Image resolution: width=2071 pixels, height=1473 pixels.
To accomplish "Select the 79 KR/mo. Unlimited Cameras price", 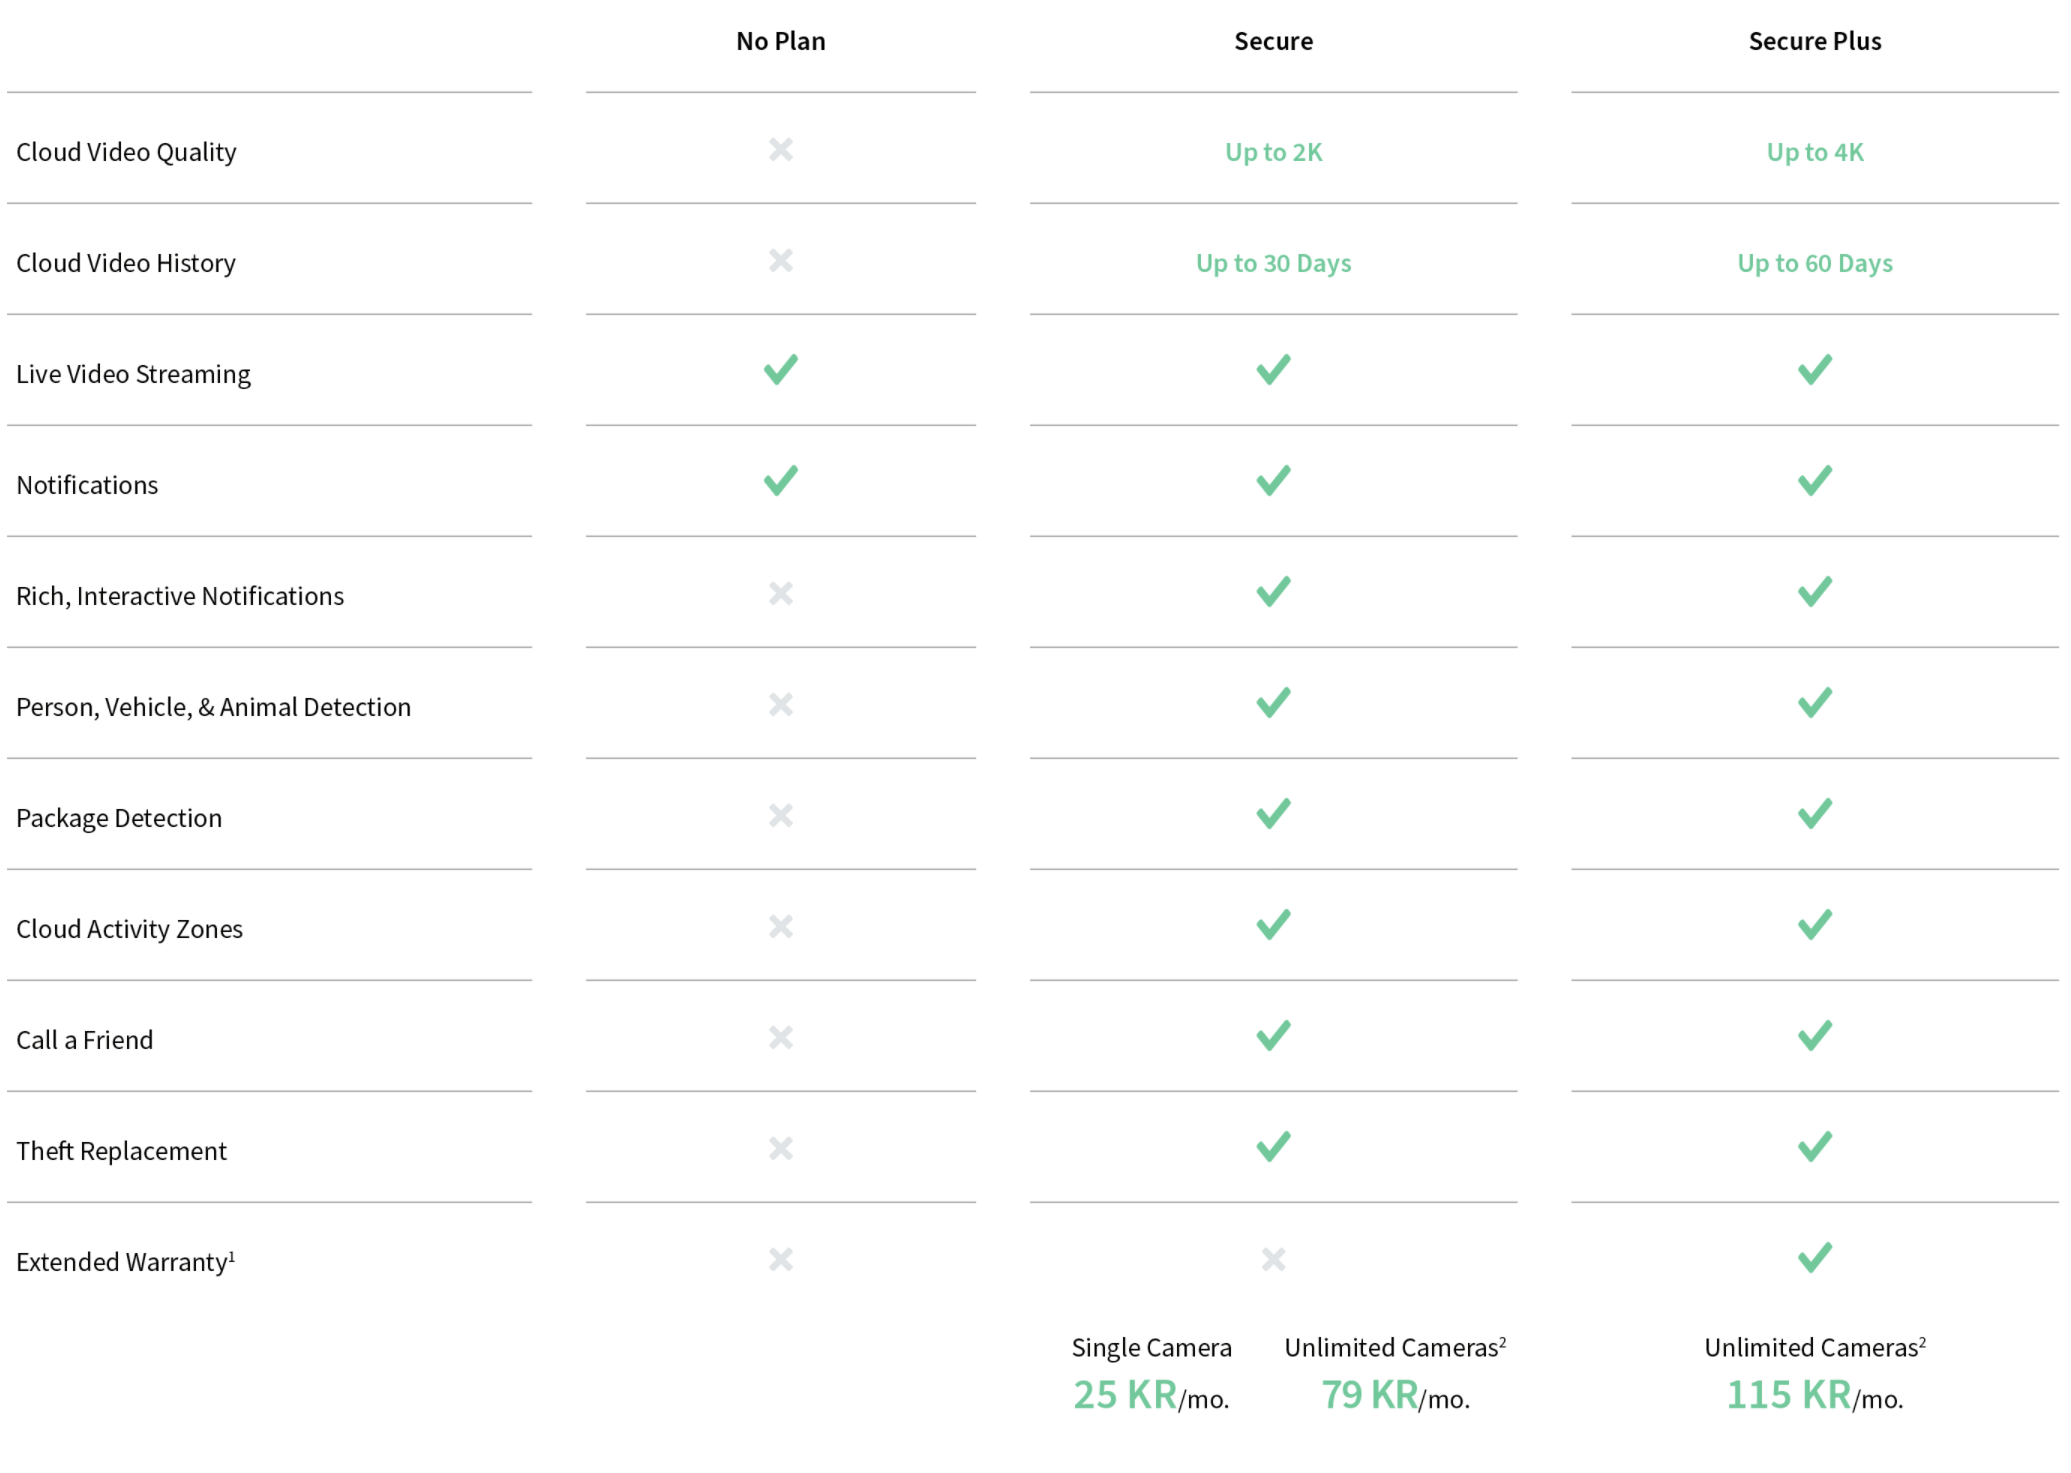I will (1395, 1395).
